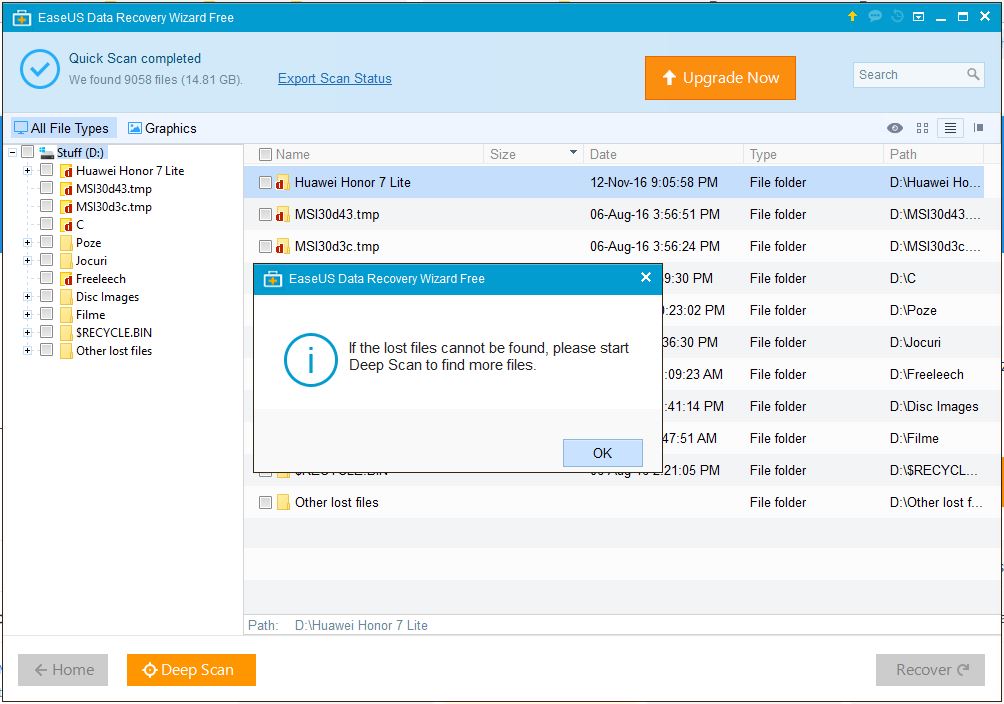Click the yellow upgrade arrow in title bar
The height and width of the screenshot is (704, 1004).
coord(852,16)
